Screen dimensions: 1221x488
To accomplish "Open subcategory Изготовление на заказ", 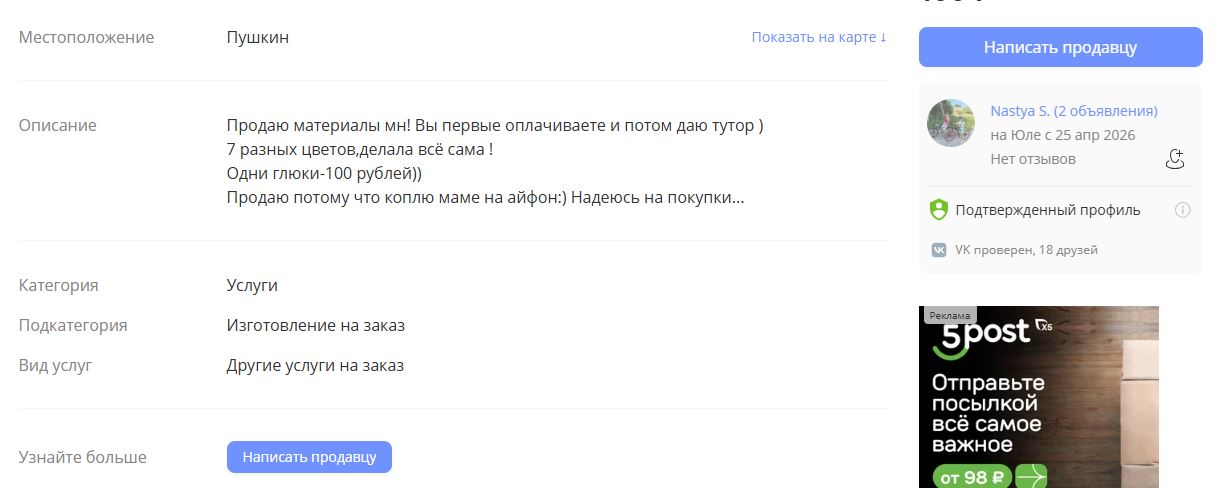I will pyautogui.click(x=315, y=325).
